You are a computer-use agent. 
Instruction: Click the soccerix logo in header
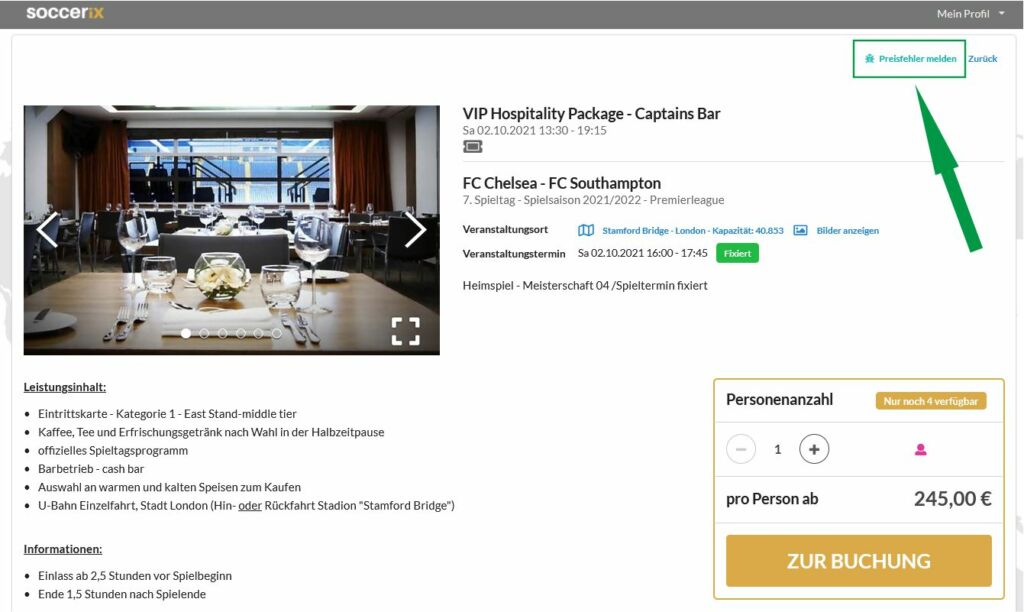pyautogui.click(x=65, y=12)
